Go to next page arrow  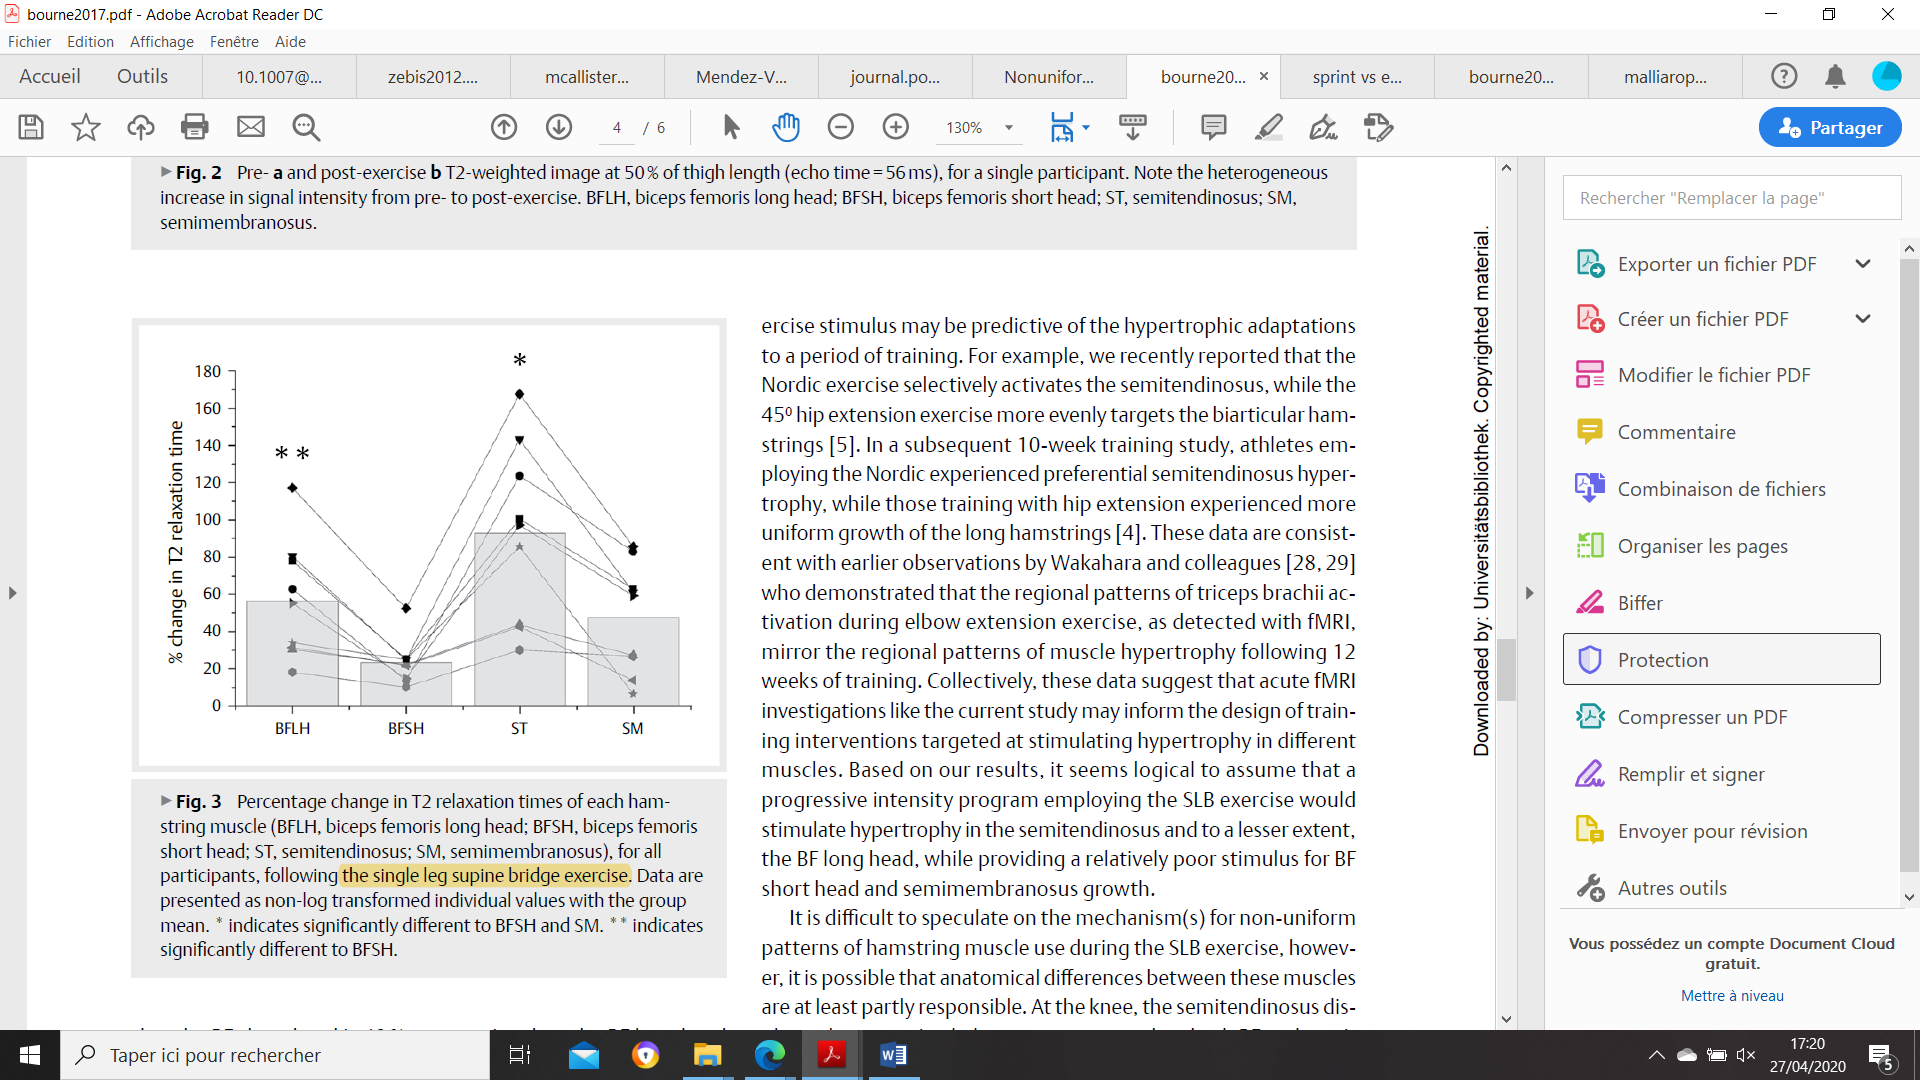click(x=559, y=127)
